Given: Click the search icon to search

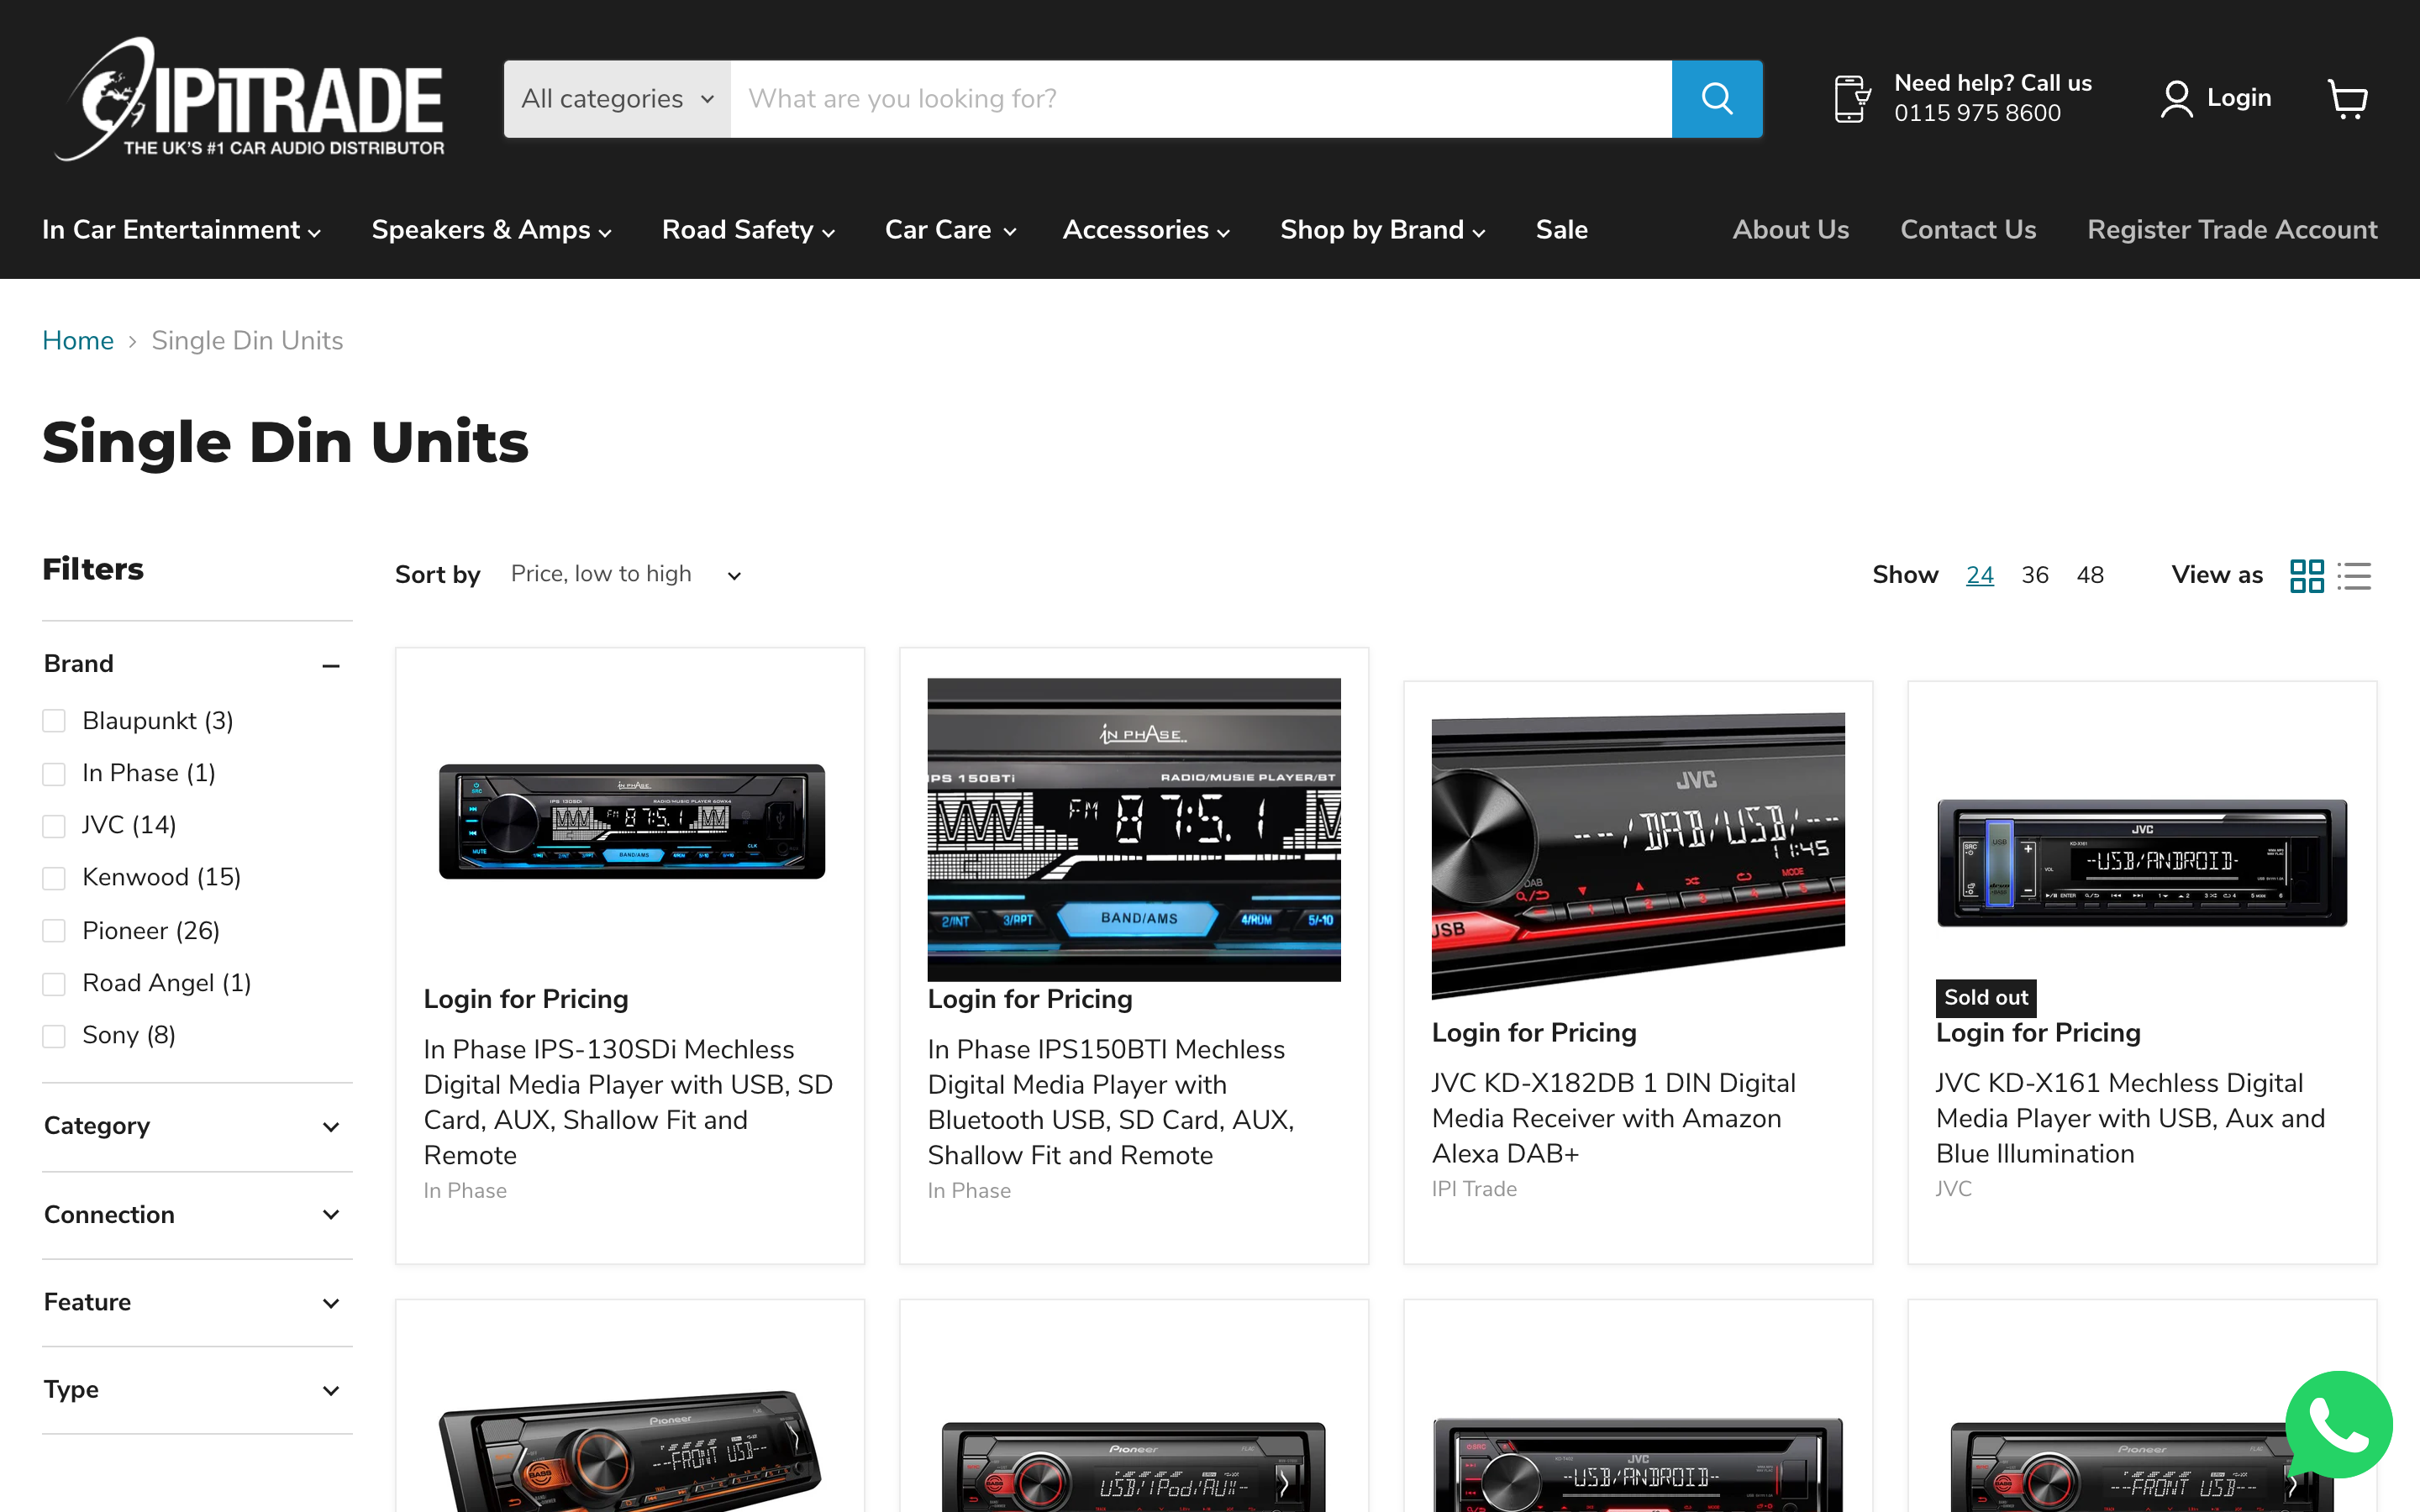Looking at the screenshot, I should click(x=1718, y=99).
